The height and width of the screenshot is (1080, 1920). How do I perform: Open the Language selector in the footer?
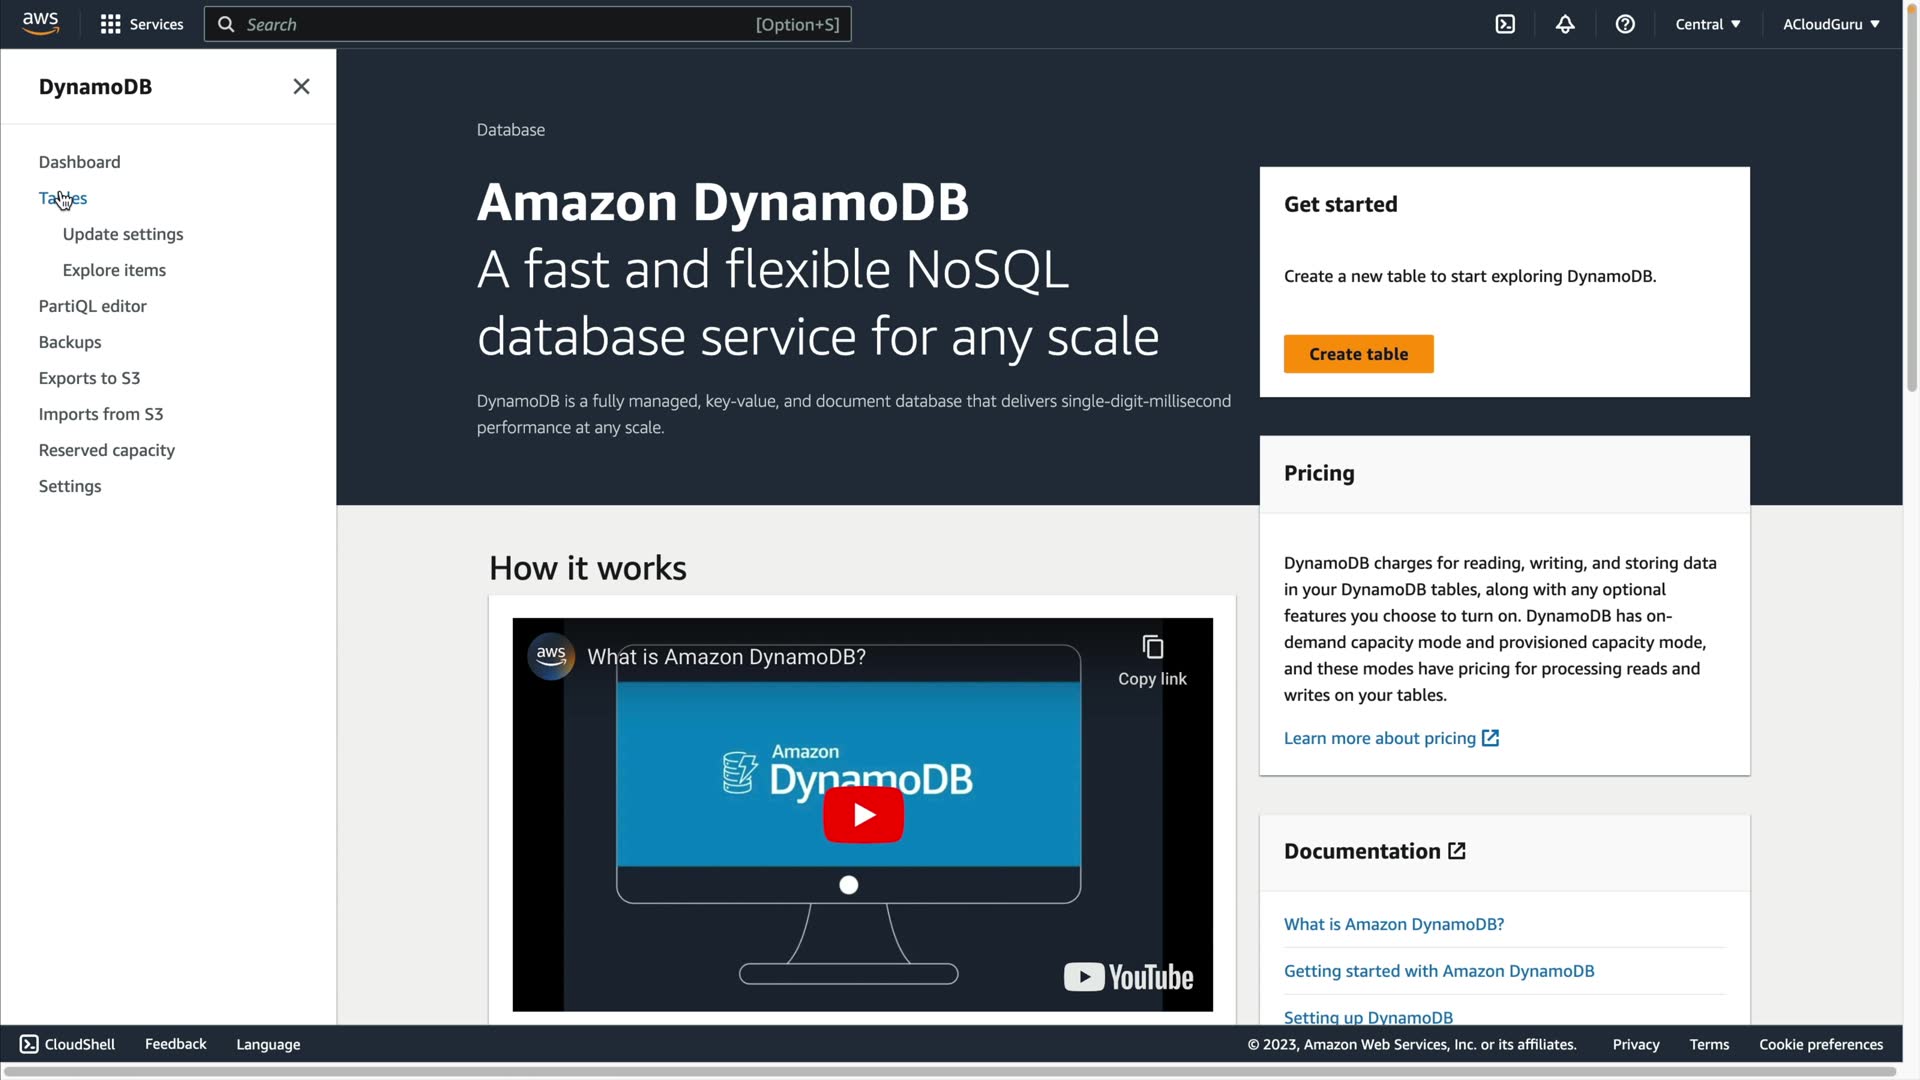[x=268, y=1044]
